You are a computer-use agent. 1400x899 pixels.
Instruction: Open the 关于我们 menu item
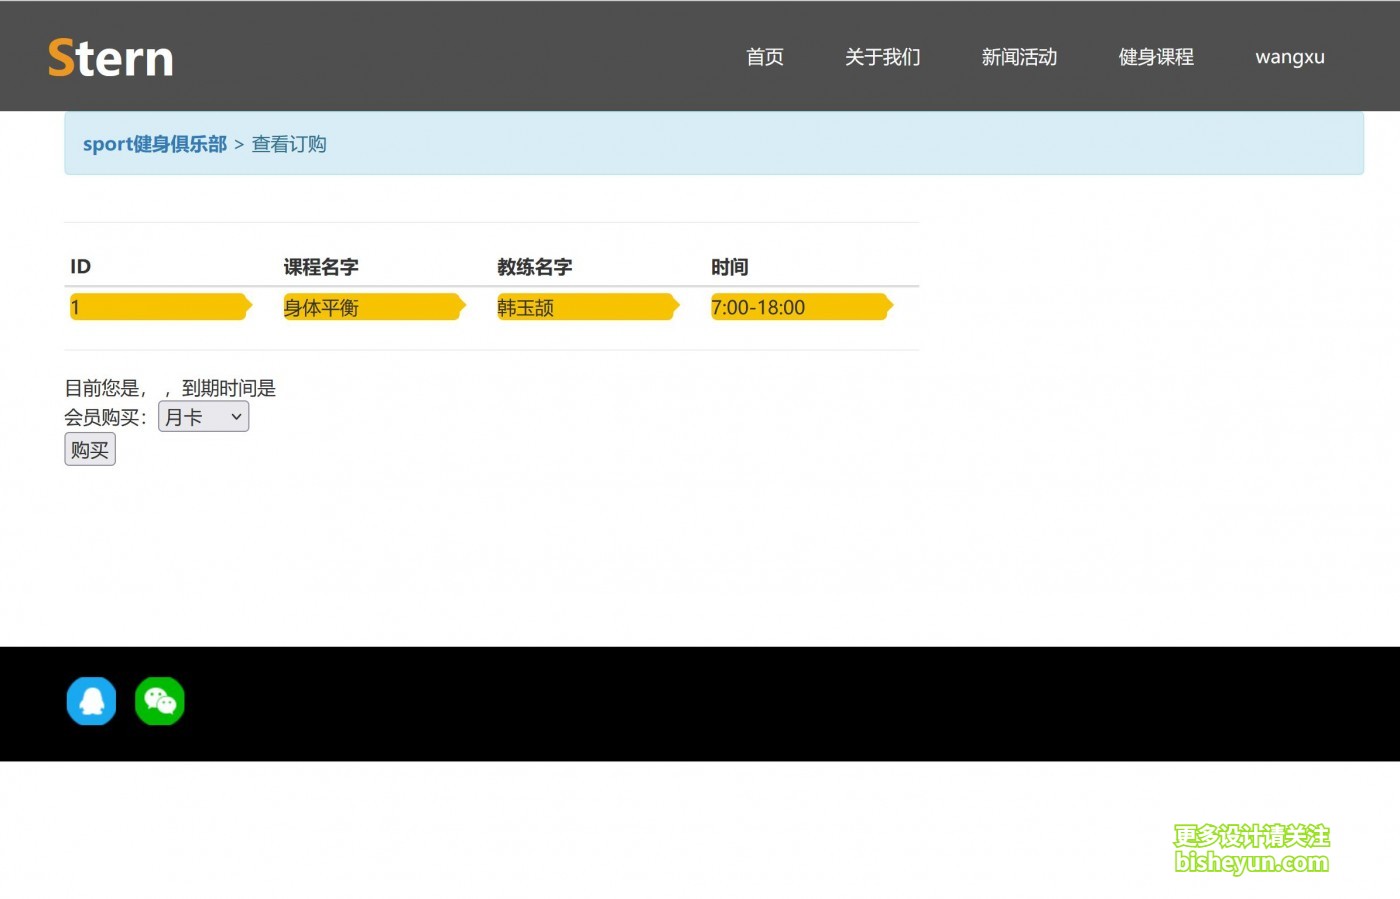[882, 57]
